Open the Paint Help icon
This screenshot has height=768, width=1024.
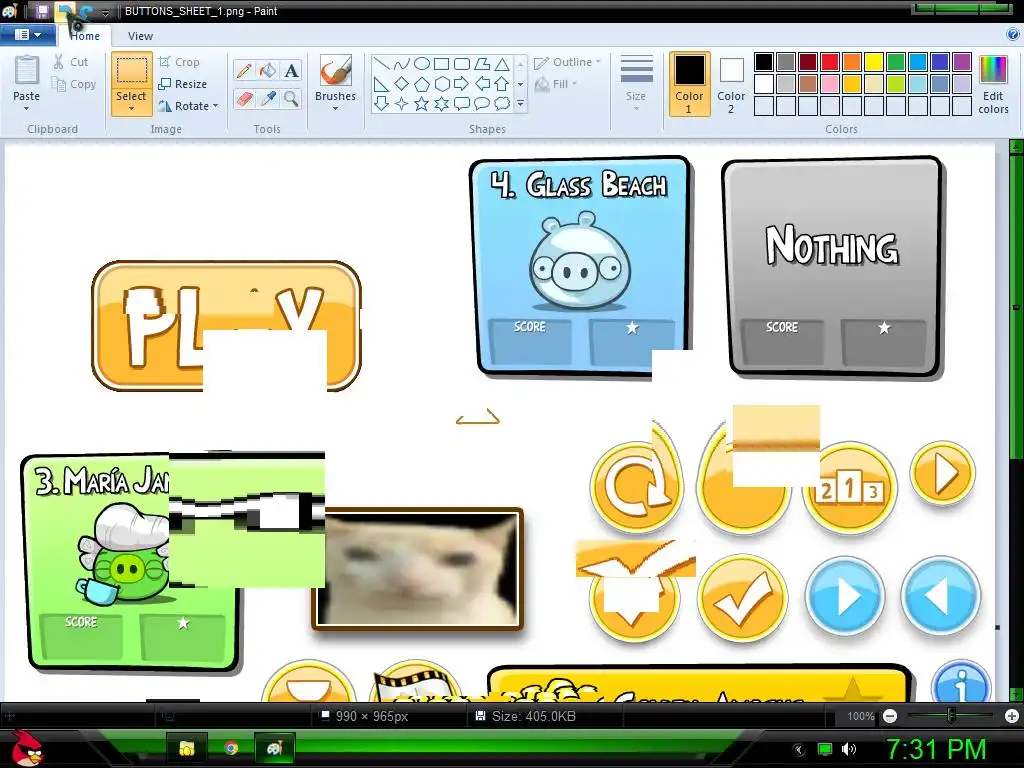coord(1013,35)
